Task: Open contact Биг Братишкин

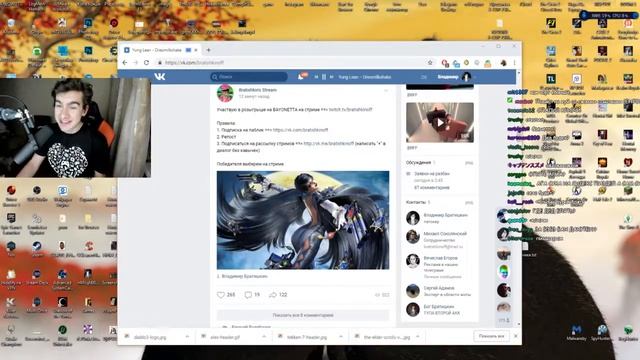Action: 439,307
